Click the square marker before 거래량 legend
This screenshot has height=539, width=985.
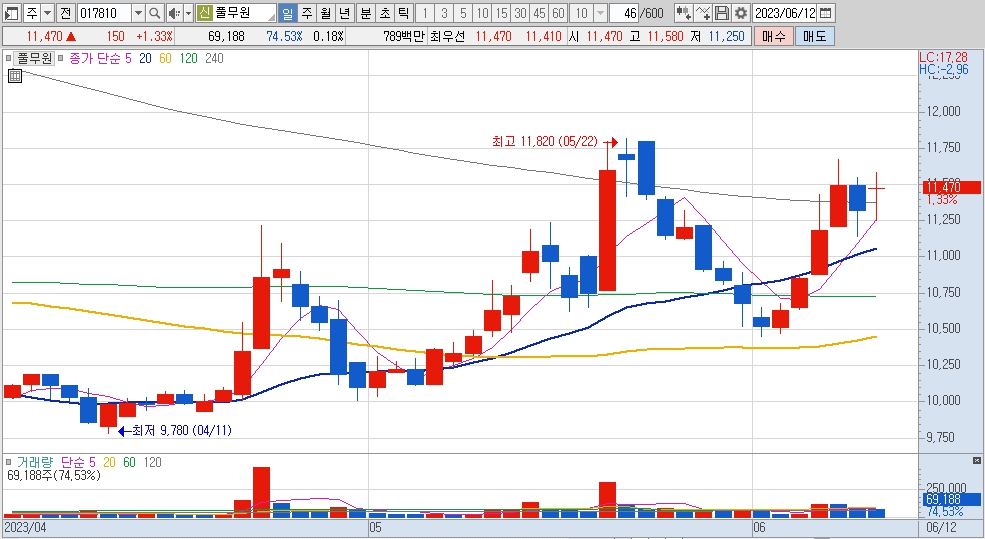[8, 462]
